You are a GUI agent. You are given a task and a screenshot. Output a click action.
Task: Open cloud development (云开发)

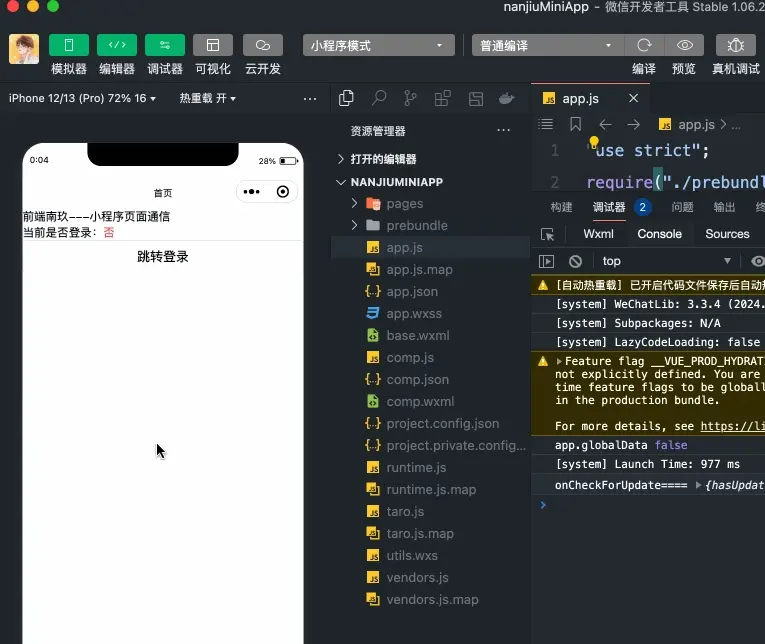pyautogui.click(x=263, y=45)
